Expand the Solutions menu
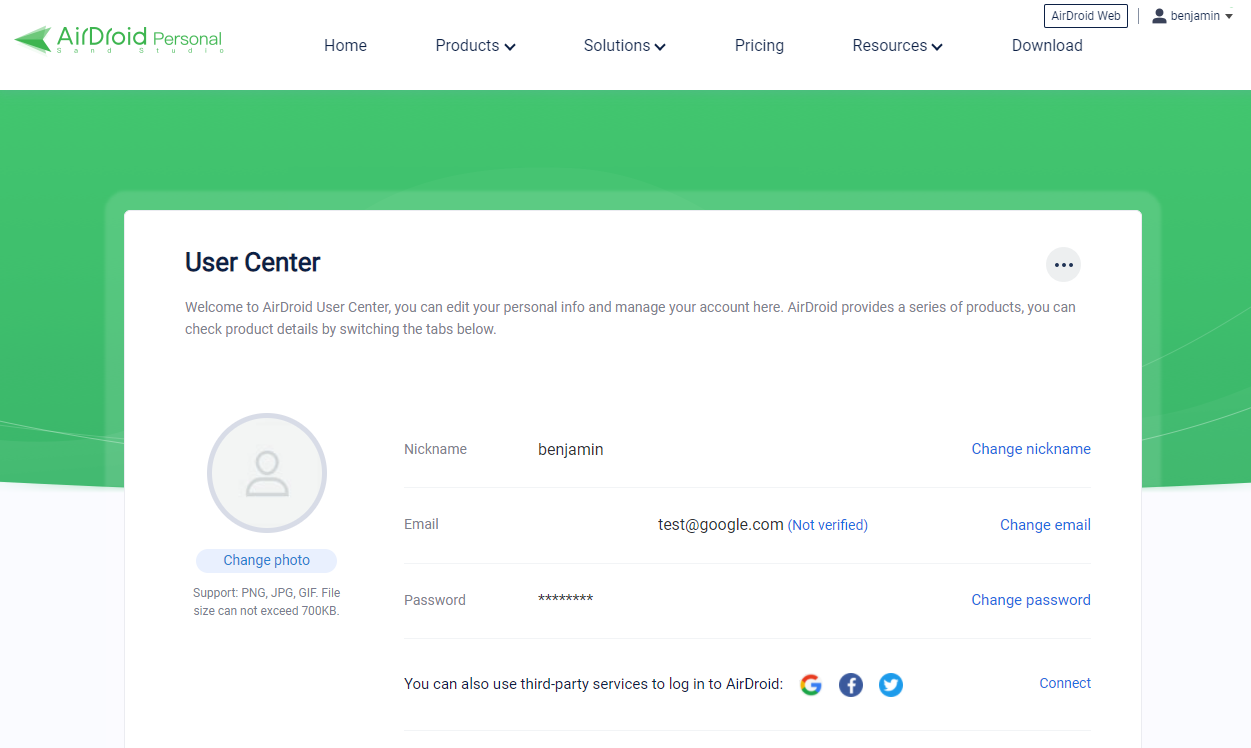1251x748 pixels. point(624,45)
